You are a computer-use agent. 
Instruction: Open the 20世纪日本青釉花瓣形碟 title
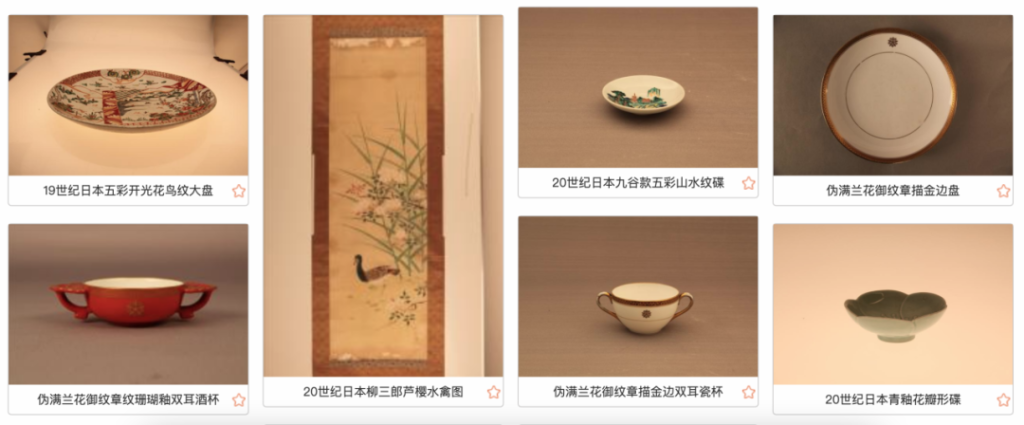click(x=893, y=400)
